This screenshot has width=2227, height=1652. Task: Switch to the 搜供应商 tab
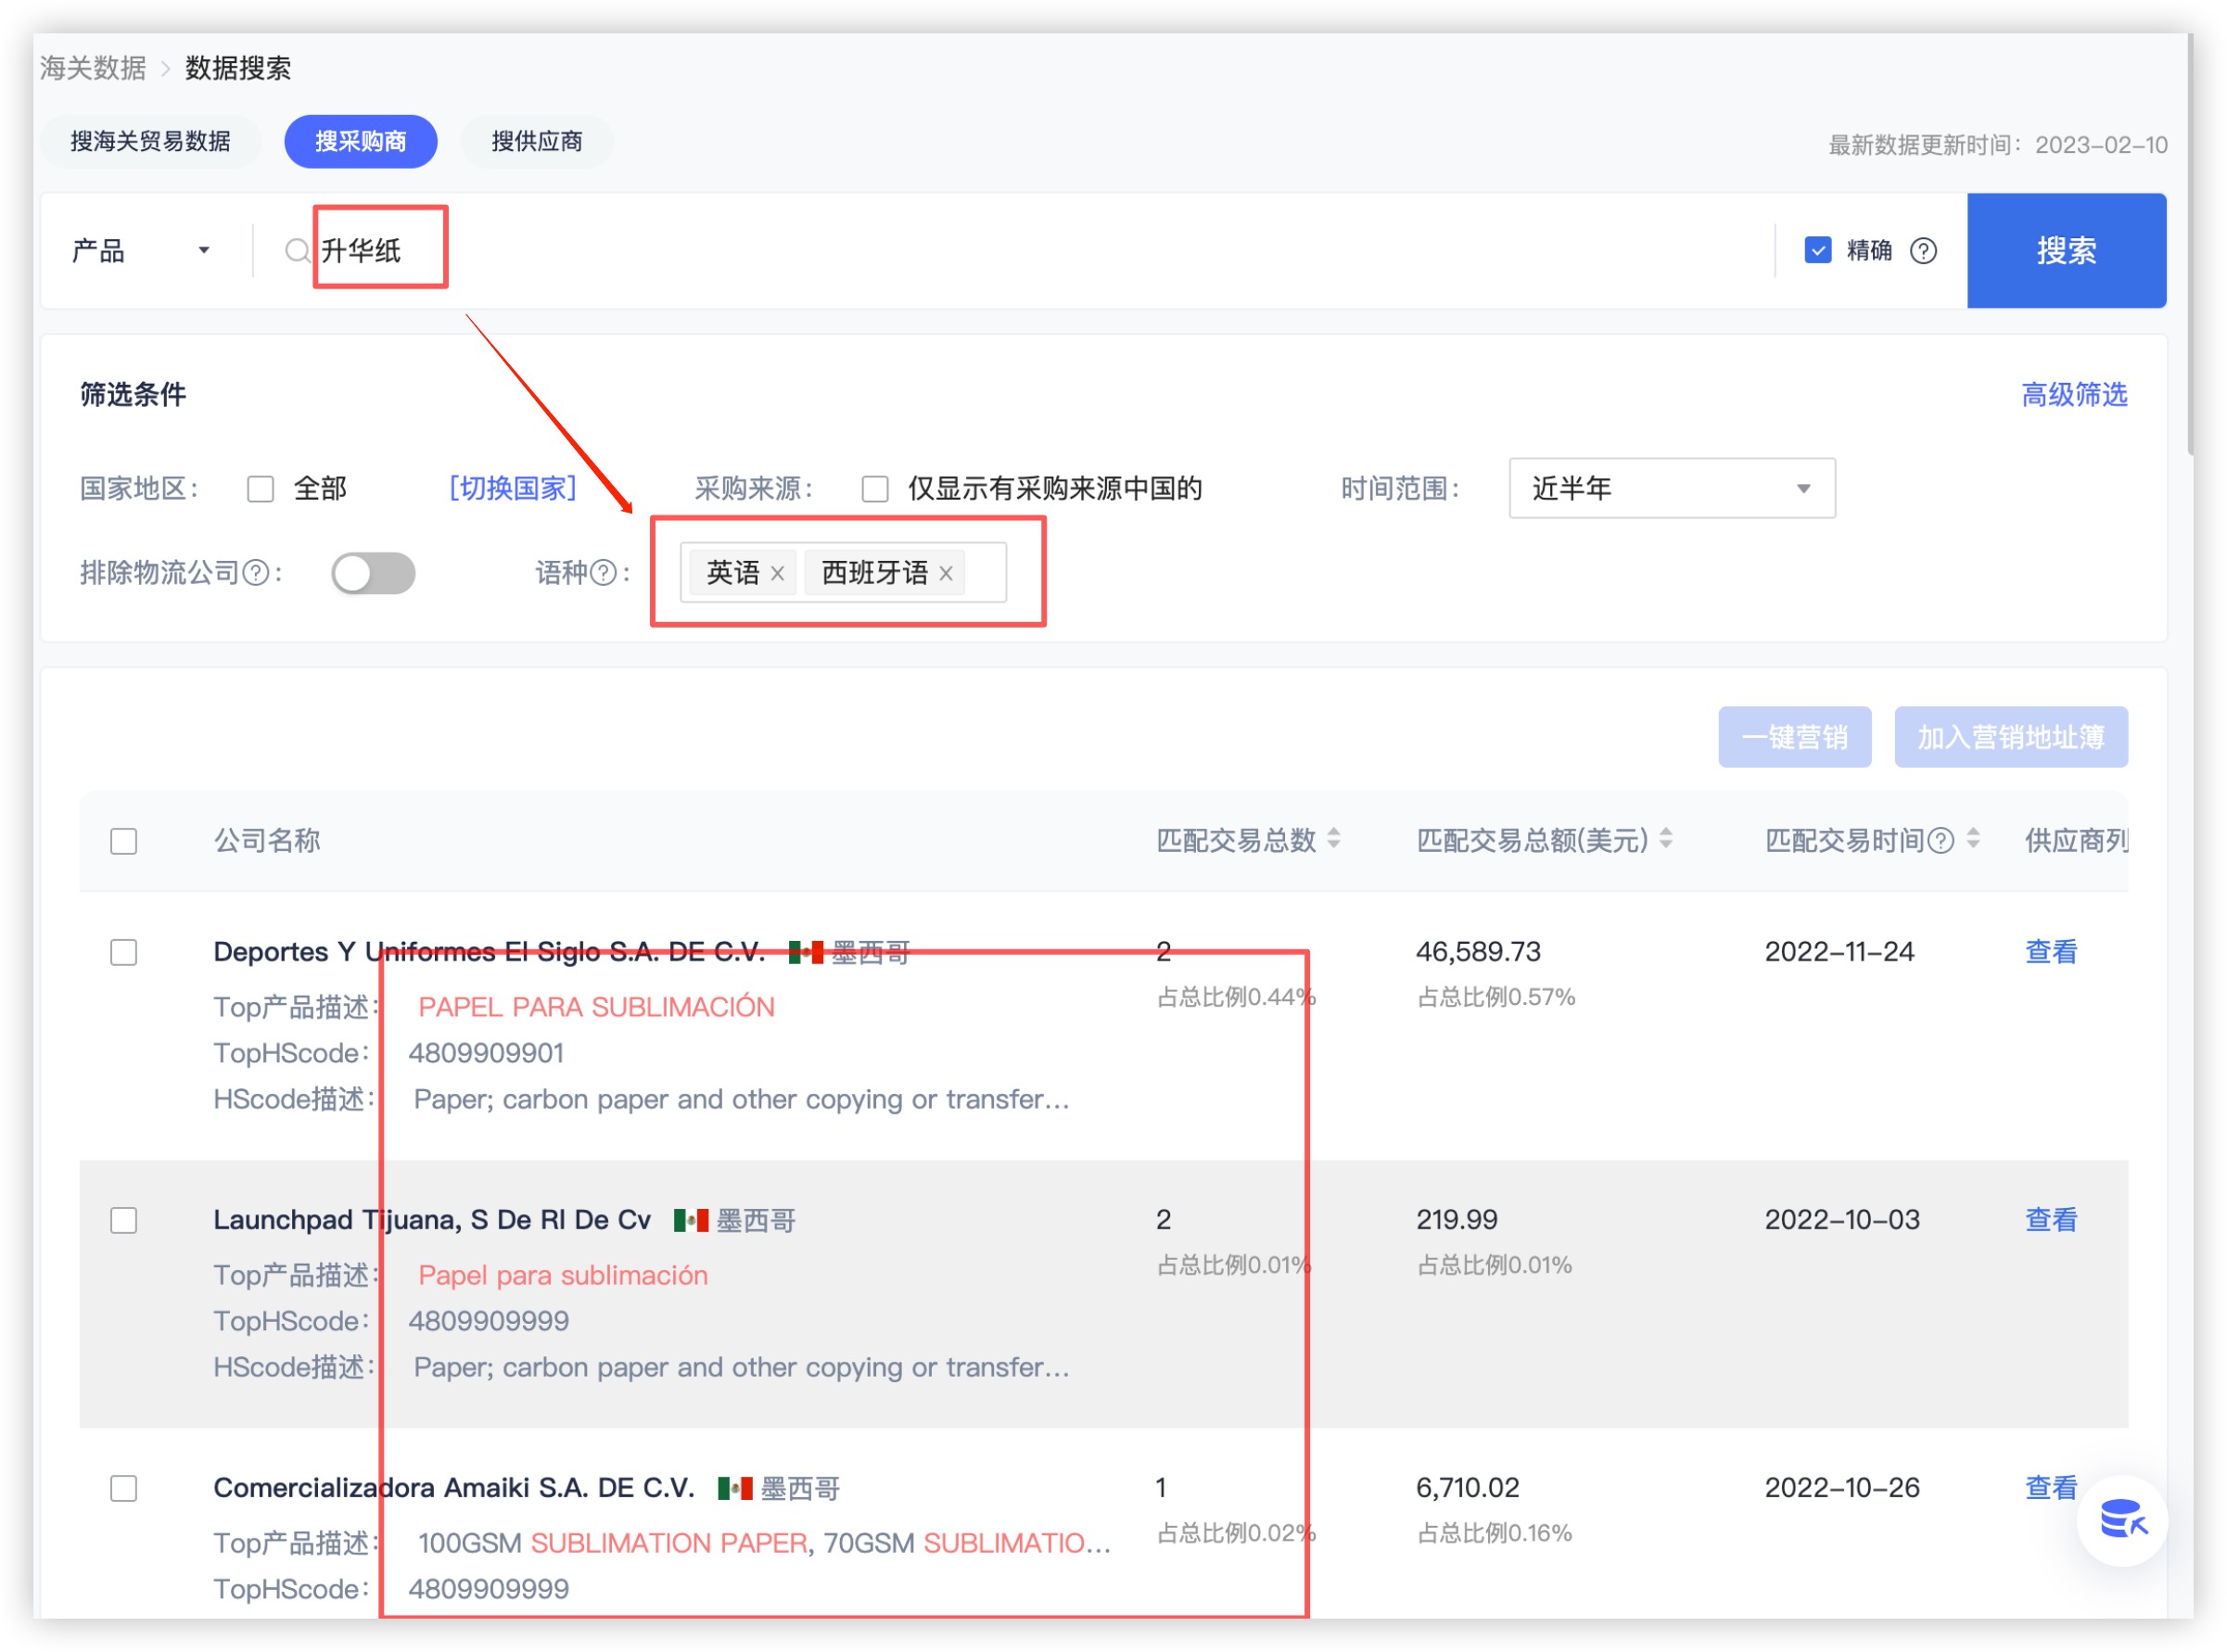tap(537, 141)
